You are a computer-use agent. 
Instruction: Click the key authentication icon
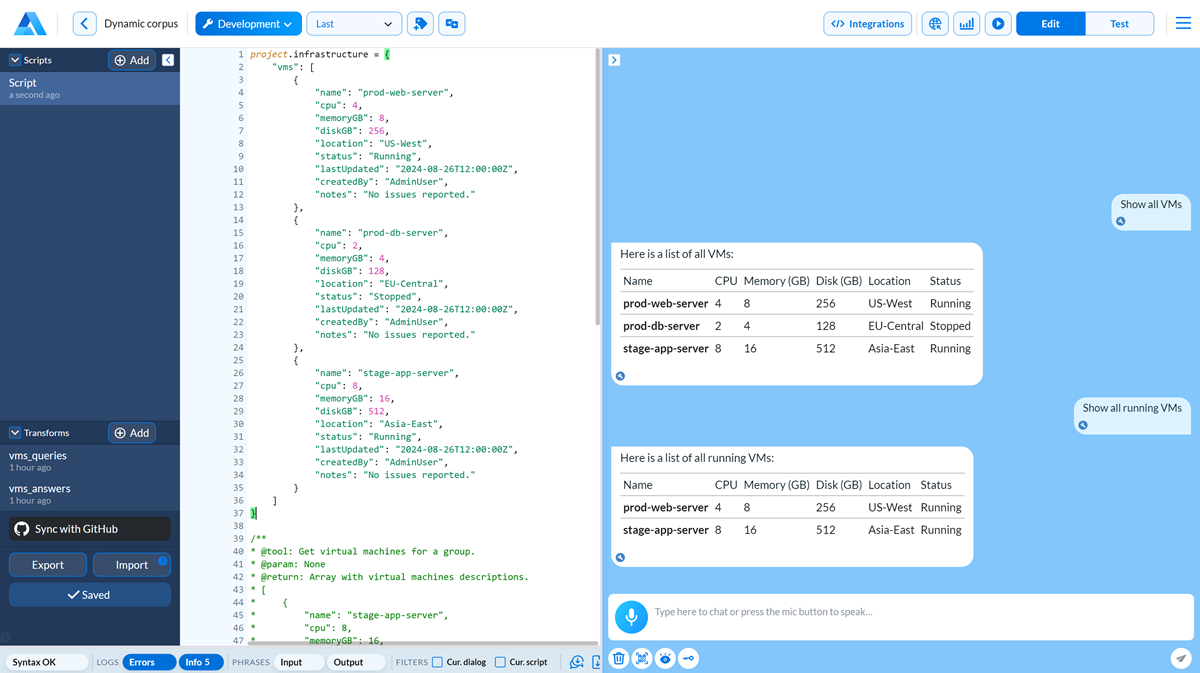click(689, 658)
